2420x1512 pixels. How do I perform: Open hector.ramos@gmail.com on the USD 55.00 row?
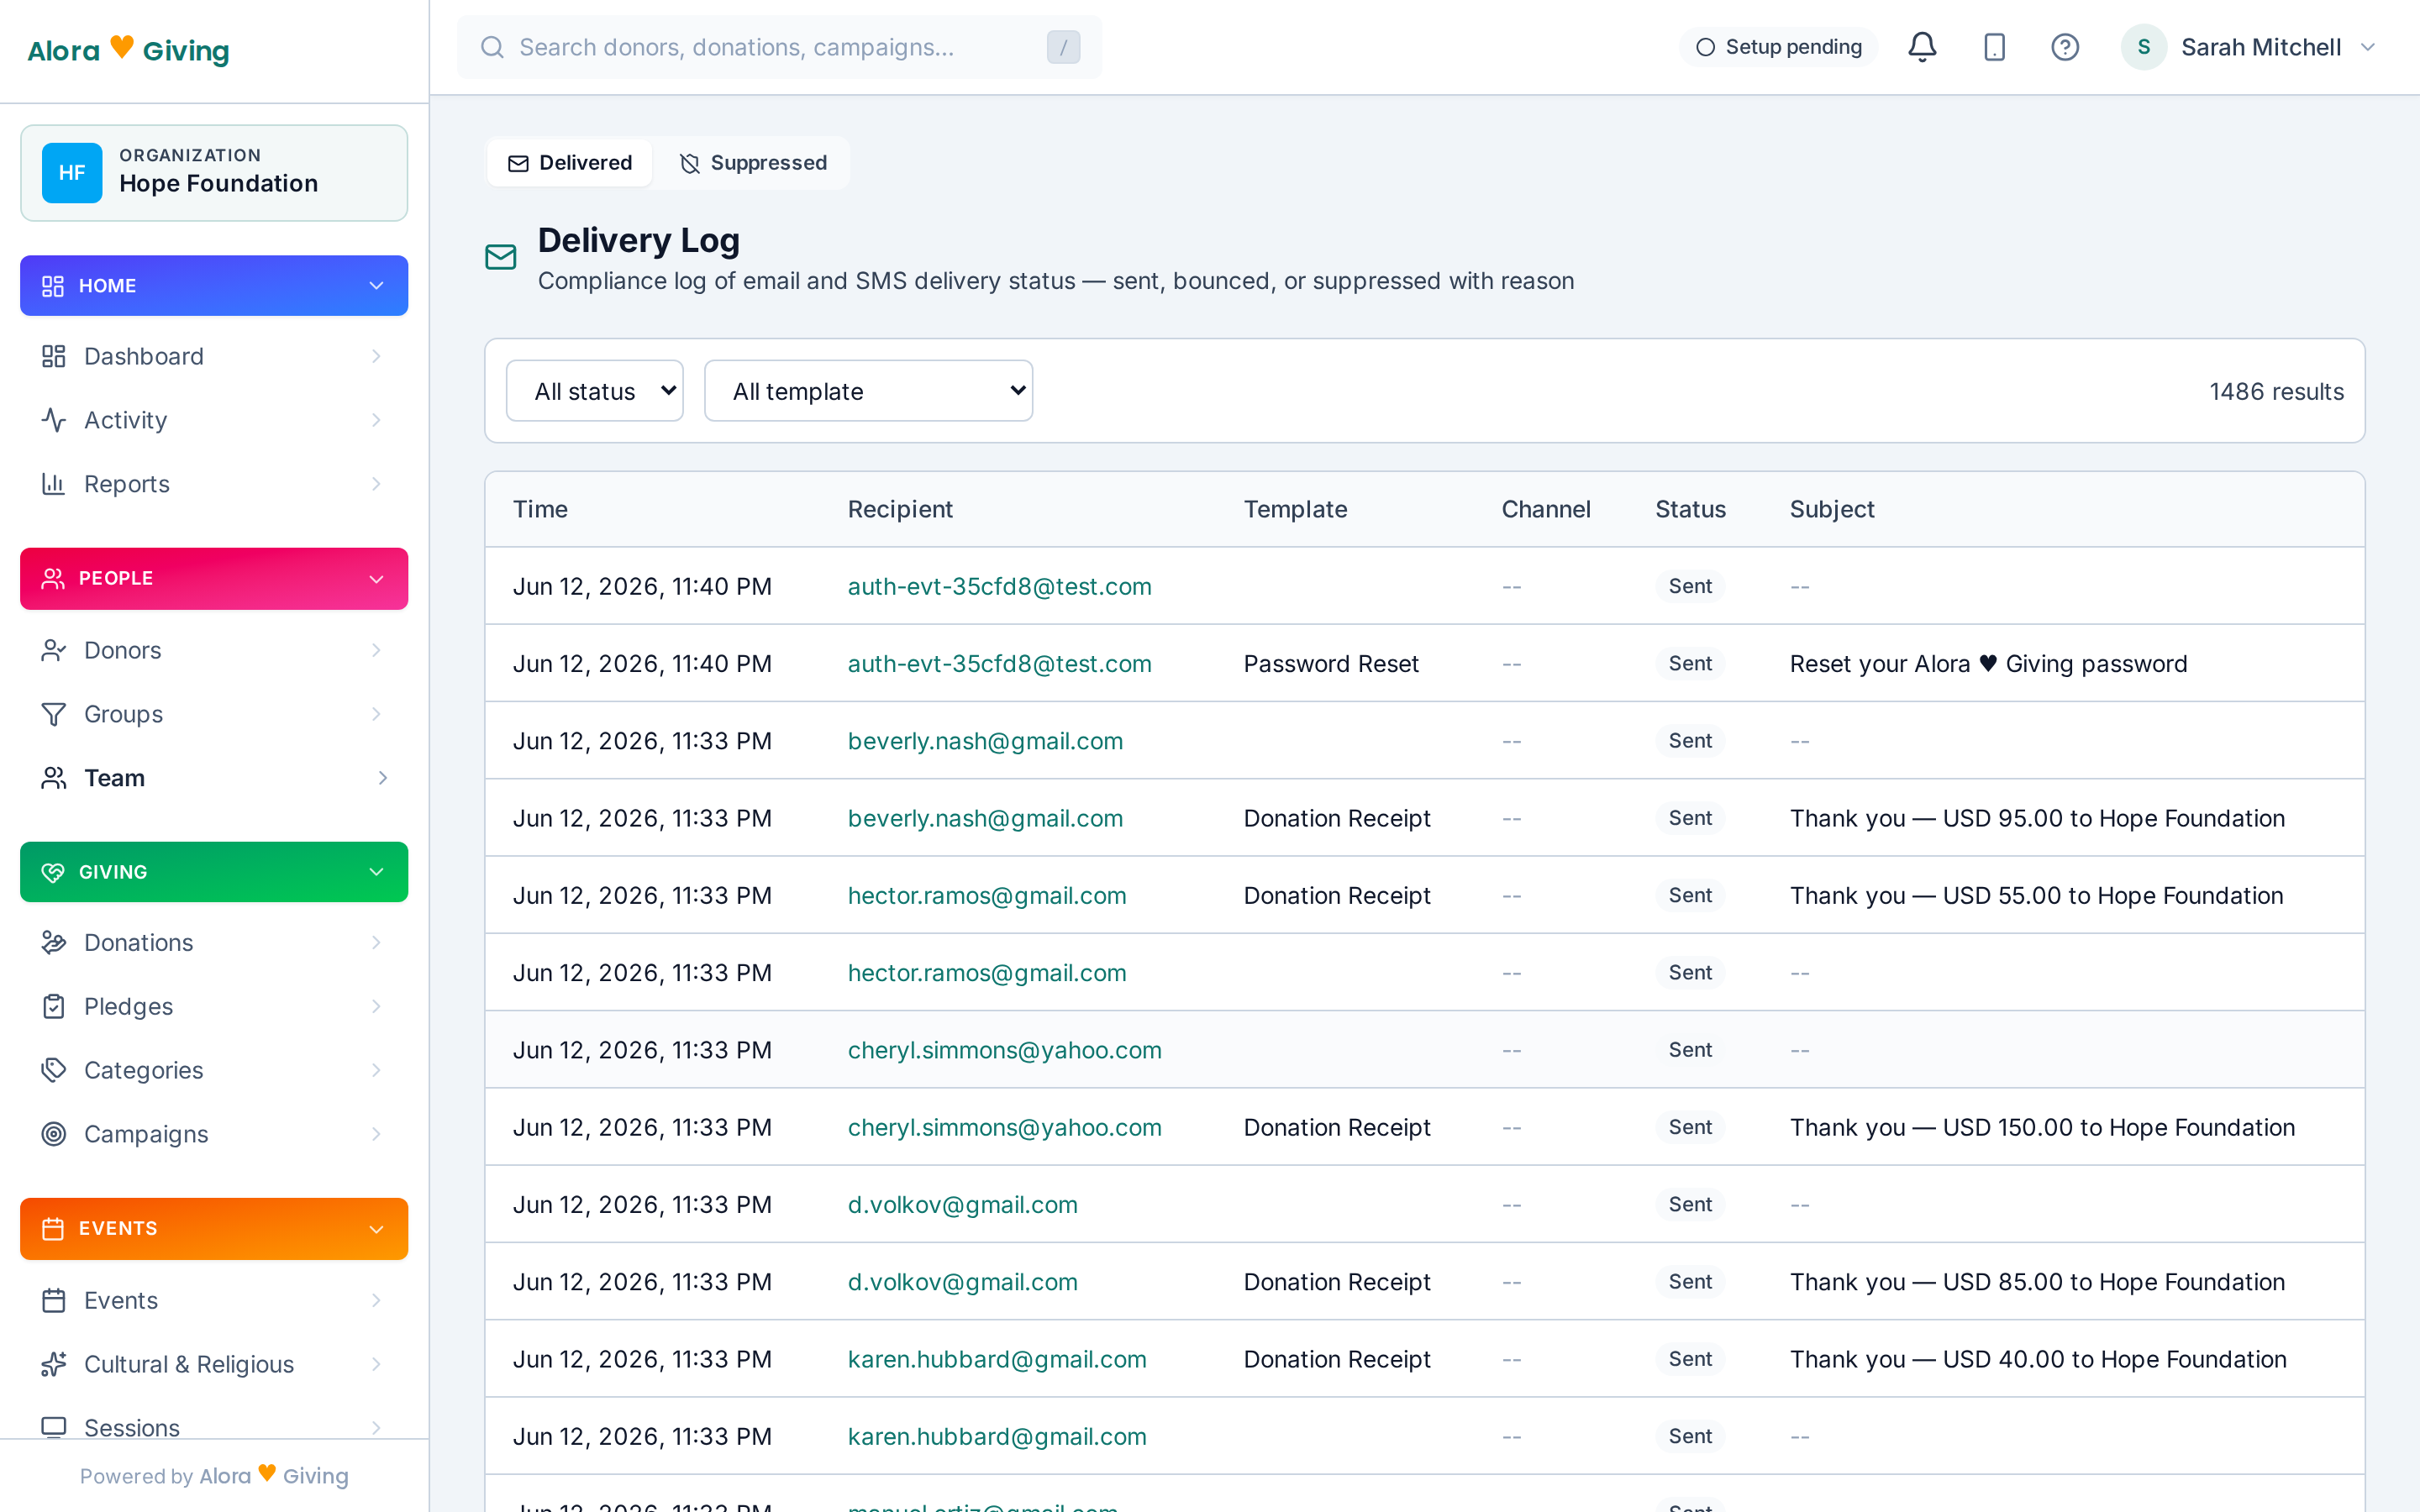coord(987,896)
